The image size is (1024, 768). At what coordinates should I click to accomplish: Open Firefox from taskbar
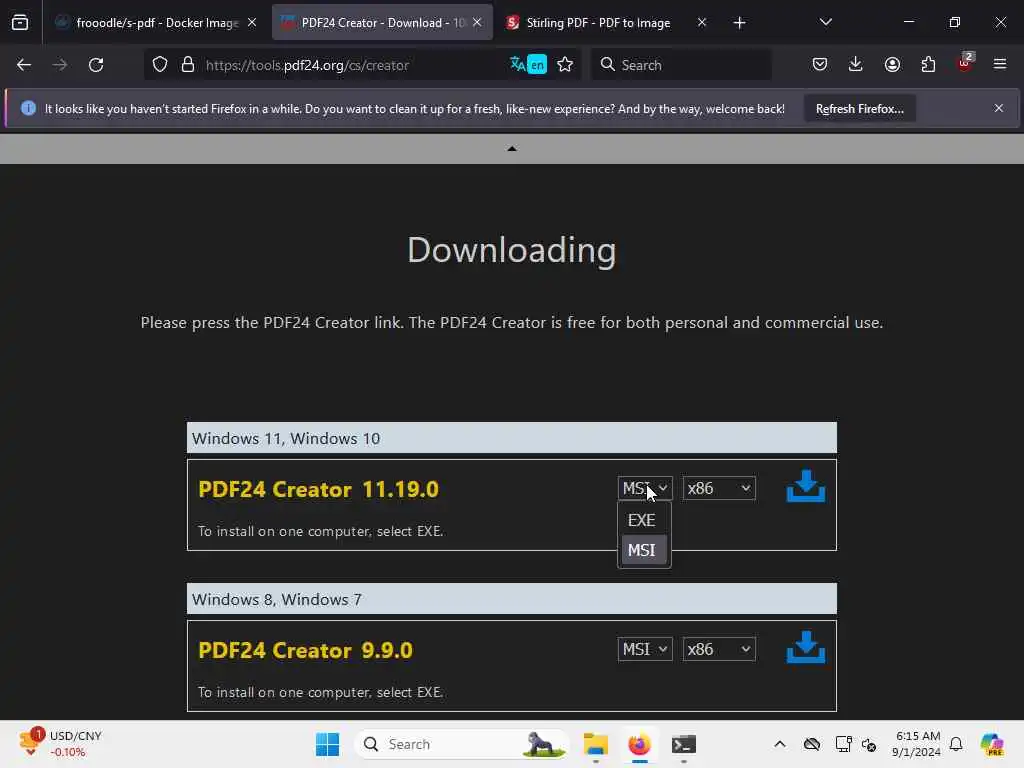coord(639,744)
